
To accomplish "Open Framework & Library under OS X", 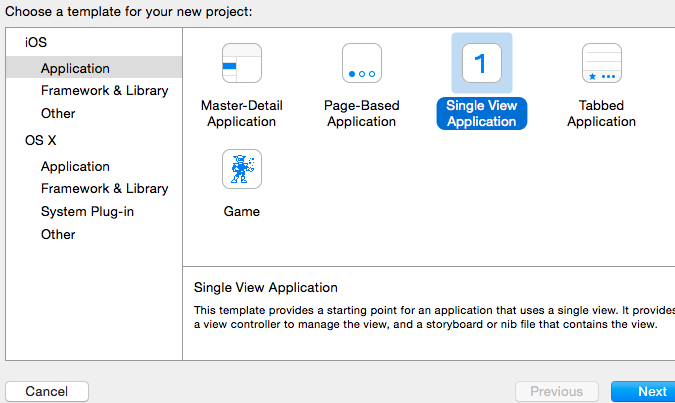I will click(104, 188).
